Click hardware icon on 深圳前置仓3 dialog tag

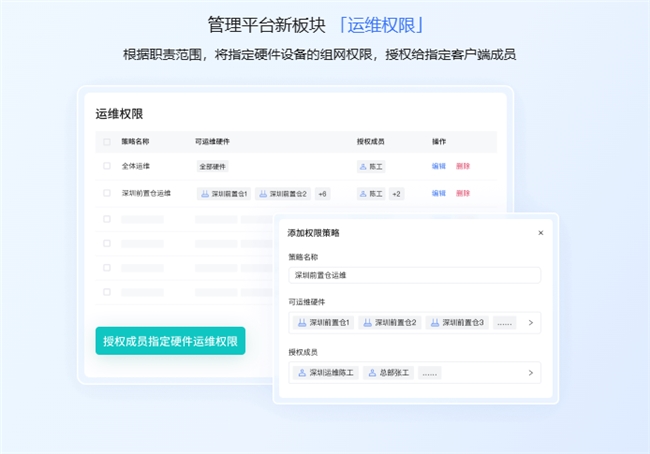point(435,323)
